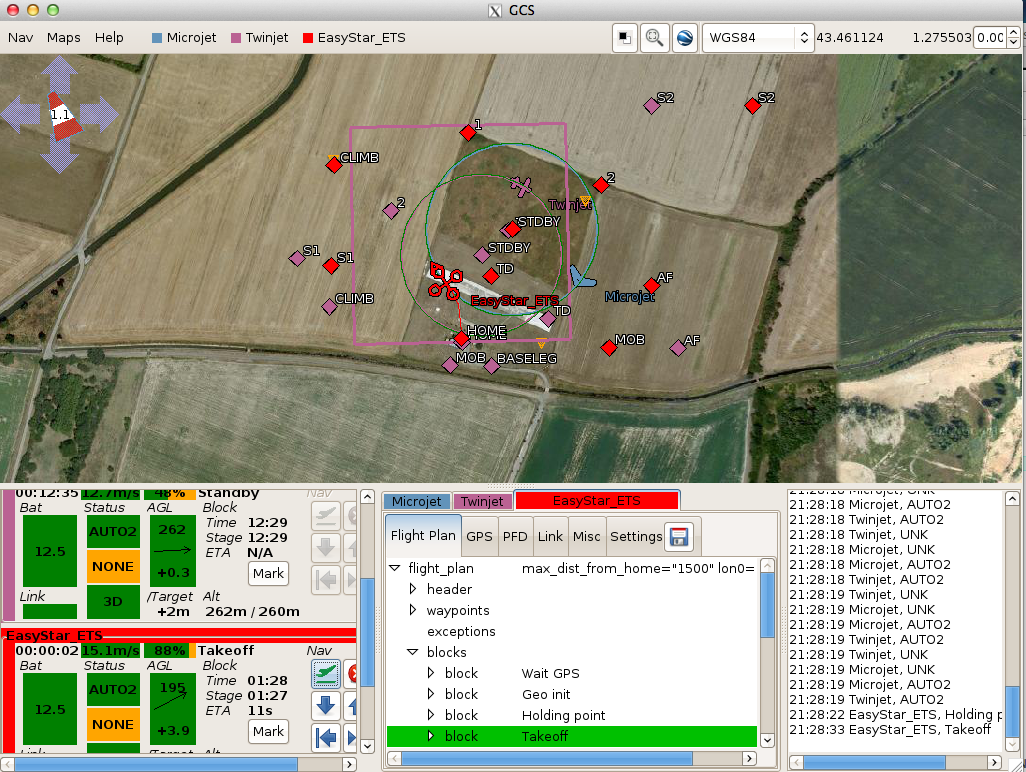This screenshot has width=1026, height=772.
Task: Expand the Geo init block
Action: coord(431,693)
